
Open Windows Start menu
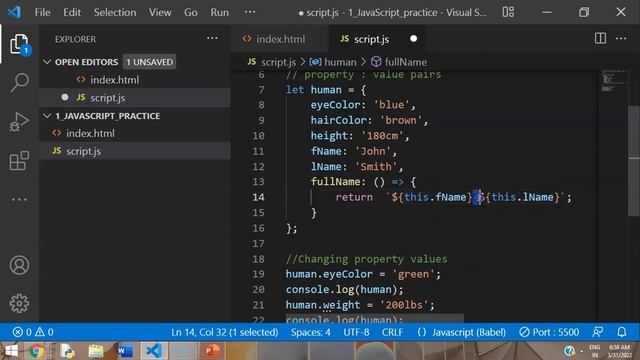11,351
